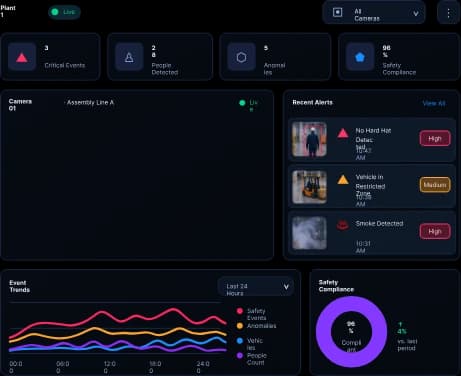
Task: Click the green Live status pill next to Plant 1
Action: click(x=64, y=12)
